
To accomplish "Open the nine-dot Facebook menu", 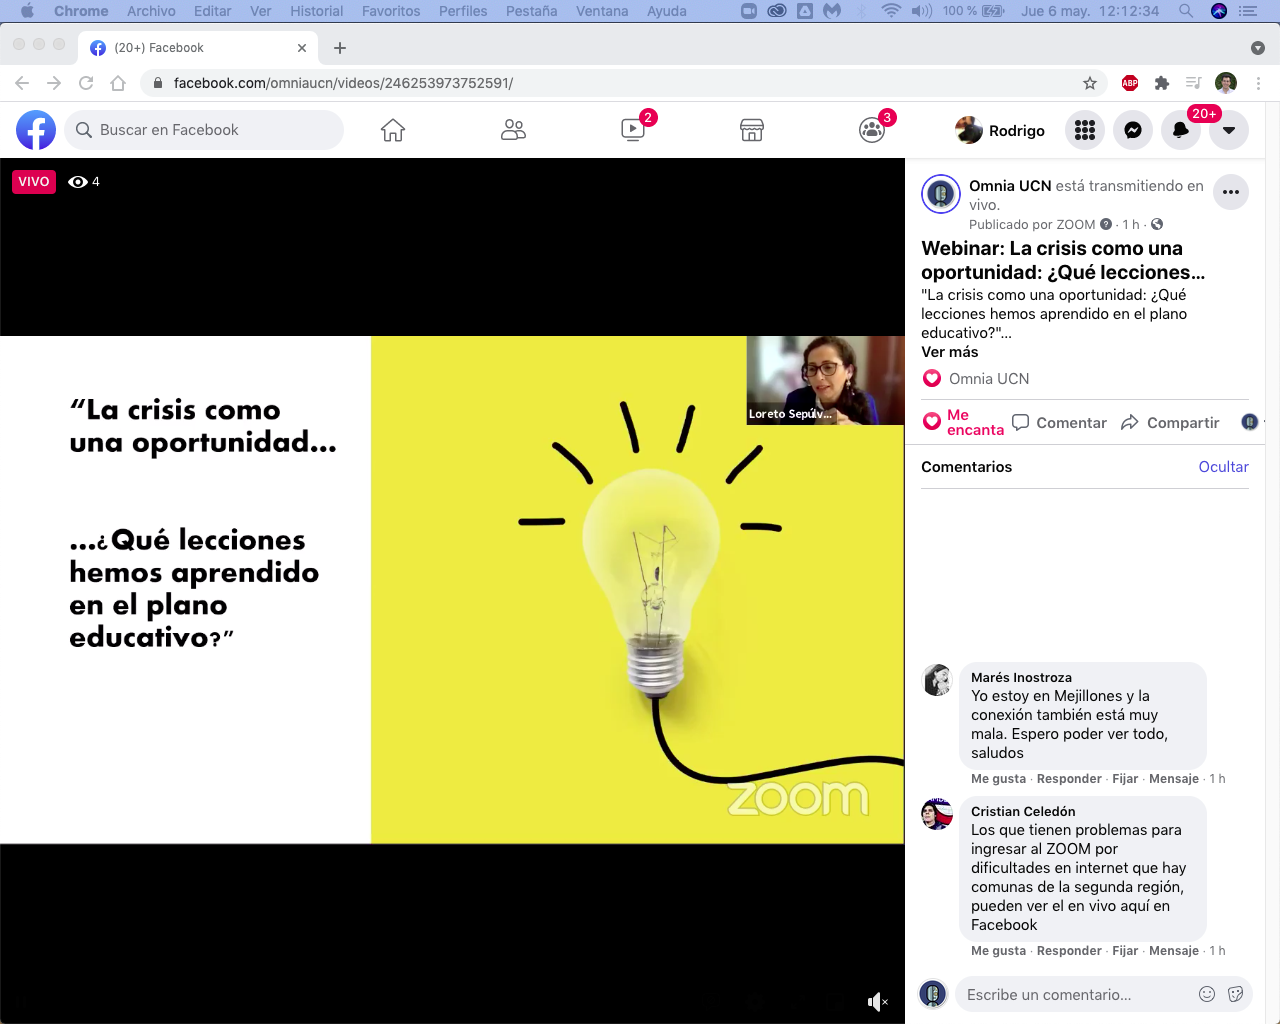I will [x=1085, y=130].
